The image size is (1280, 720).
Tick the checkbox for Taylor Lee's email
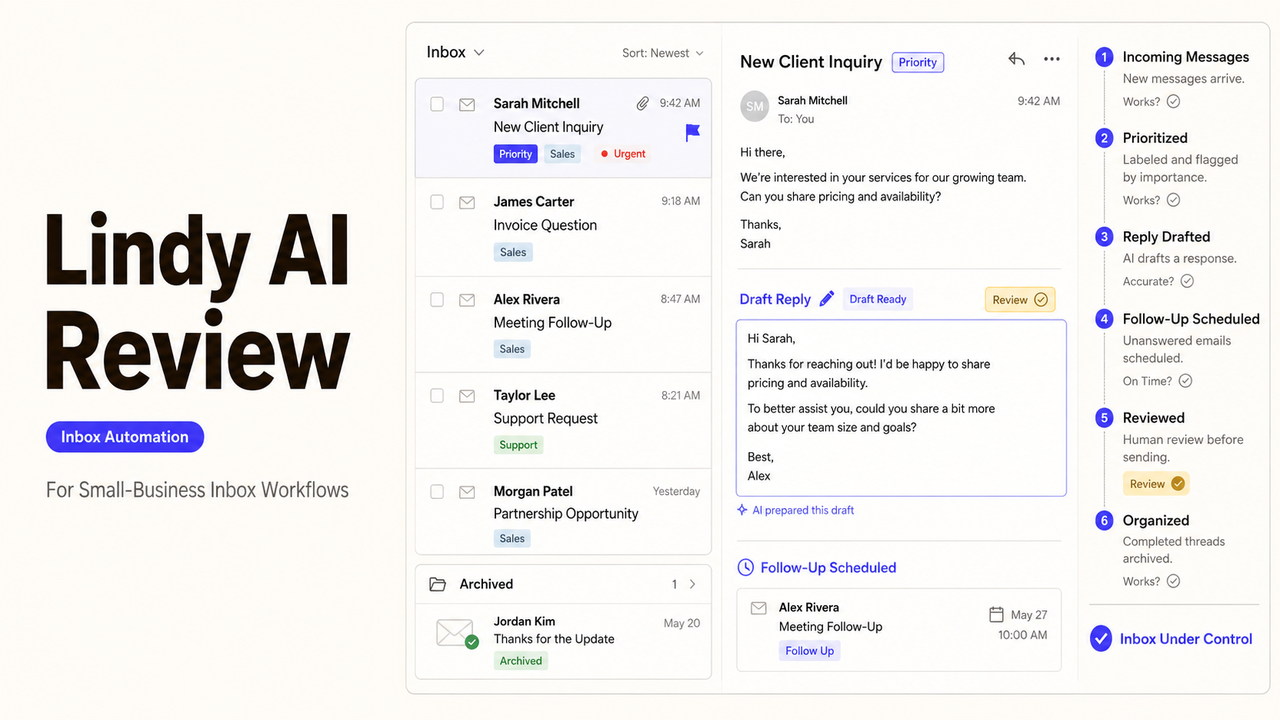coord(437,396)
